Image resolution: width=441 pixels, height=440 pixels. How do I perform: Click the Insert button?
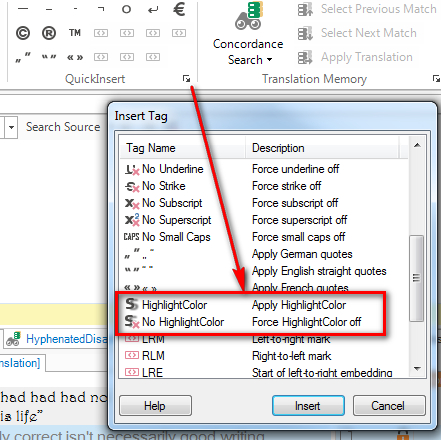308,406
